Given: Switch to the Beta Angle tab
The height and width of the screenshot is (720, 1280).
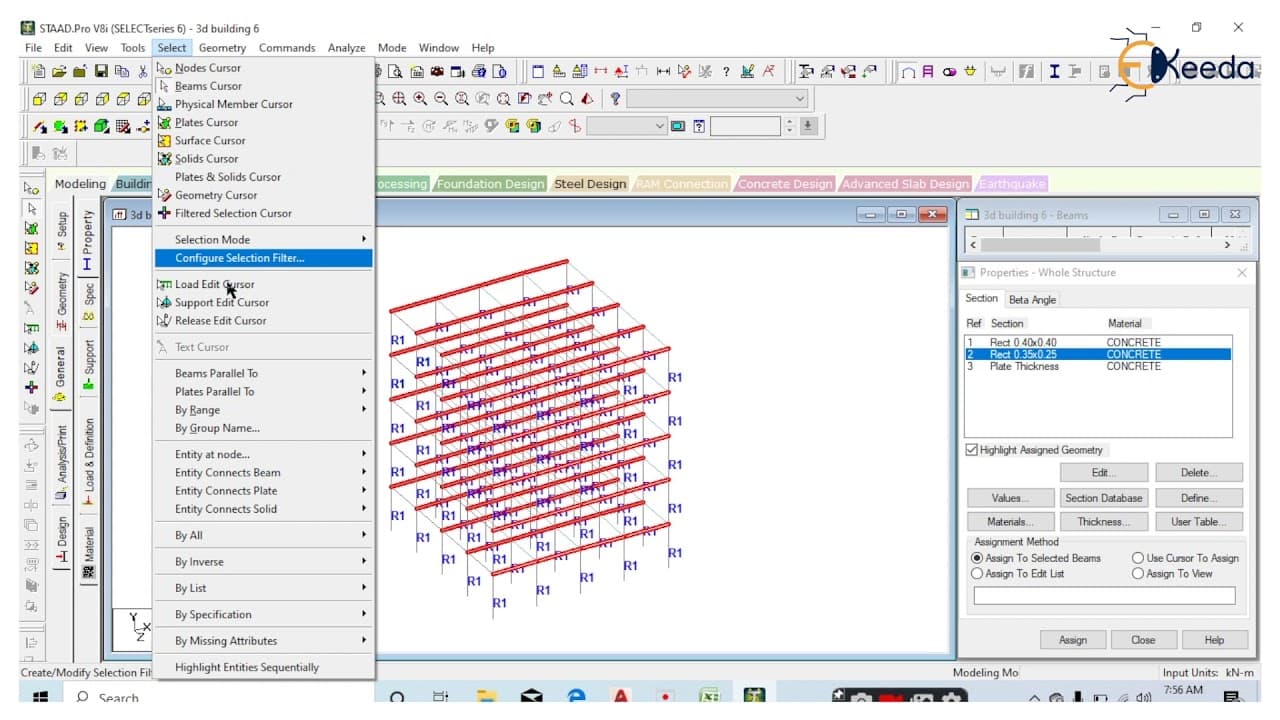Looking at the screenshot, I should tap(1032, 300).
